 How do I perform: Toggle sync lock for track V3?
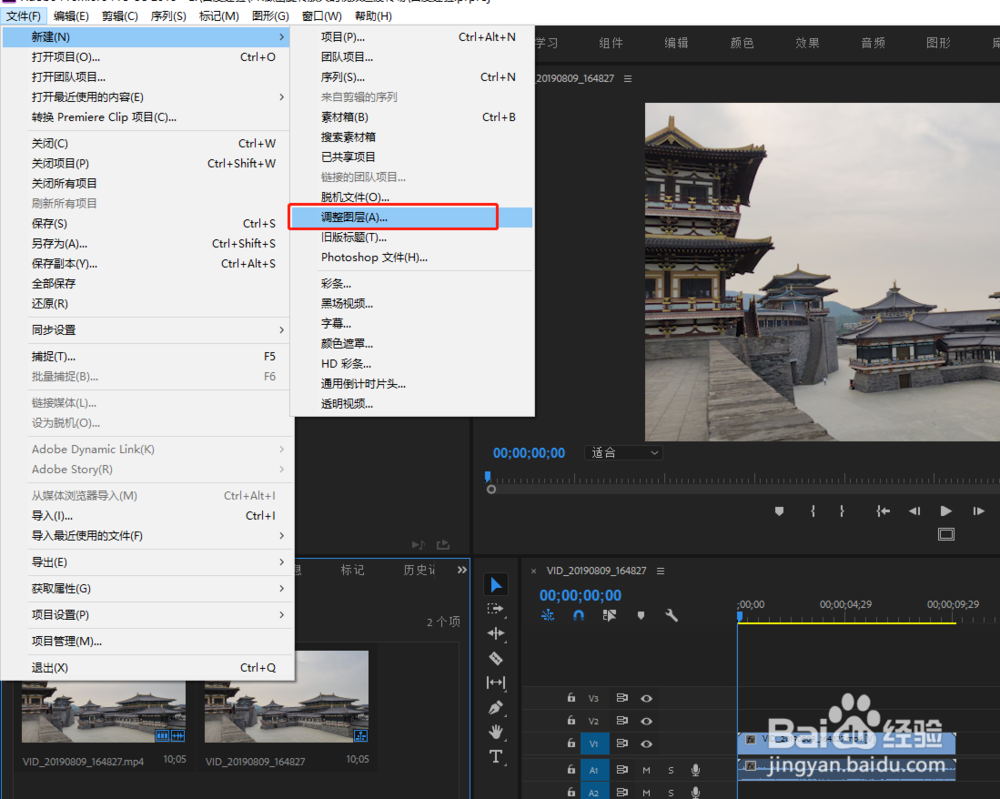tap(622, 698)
